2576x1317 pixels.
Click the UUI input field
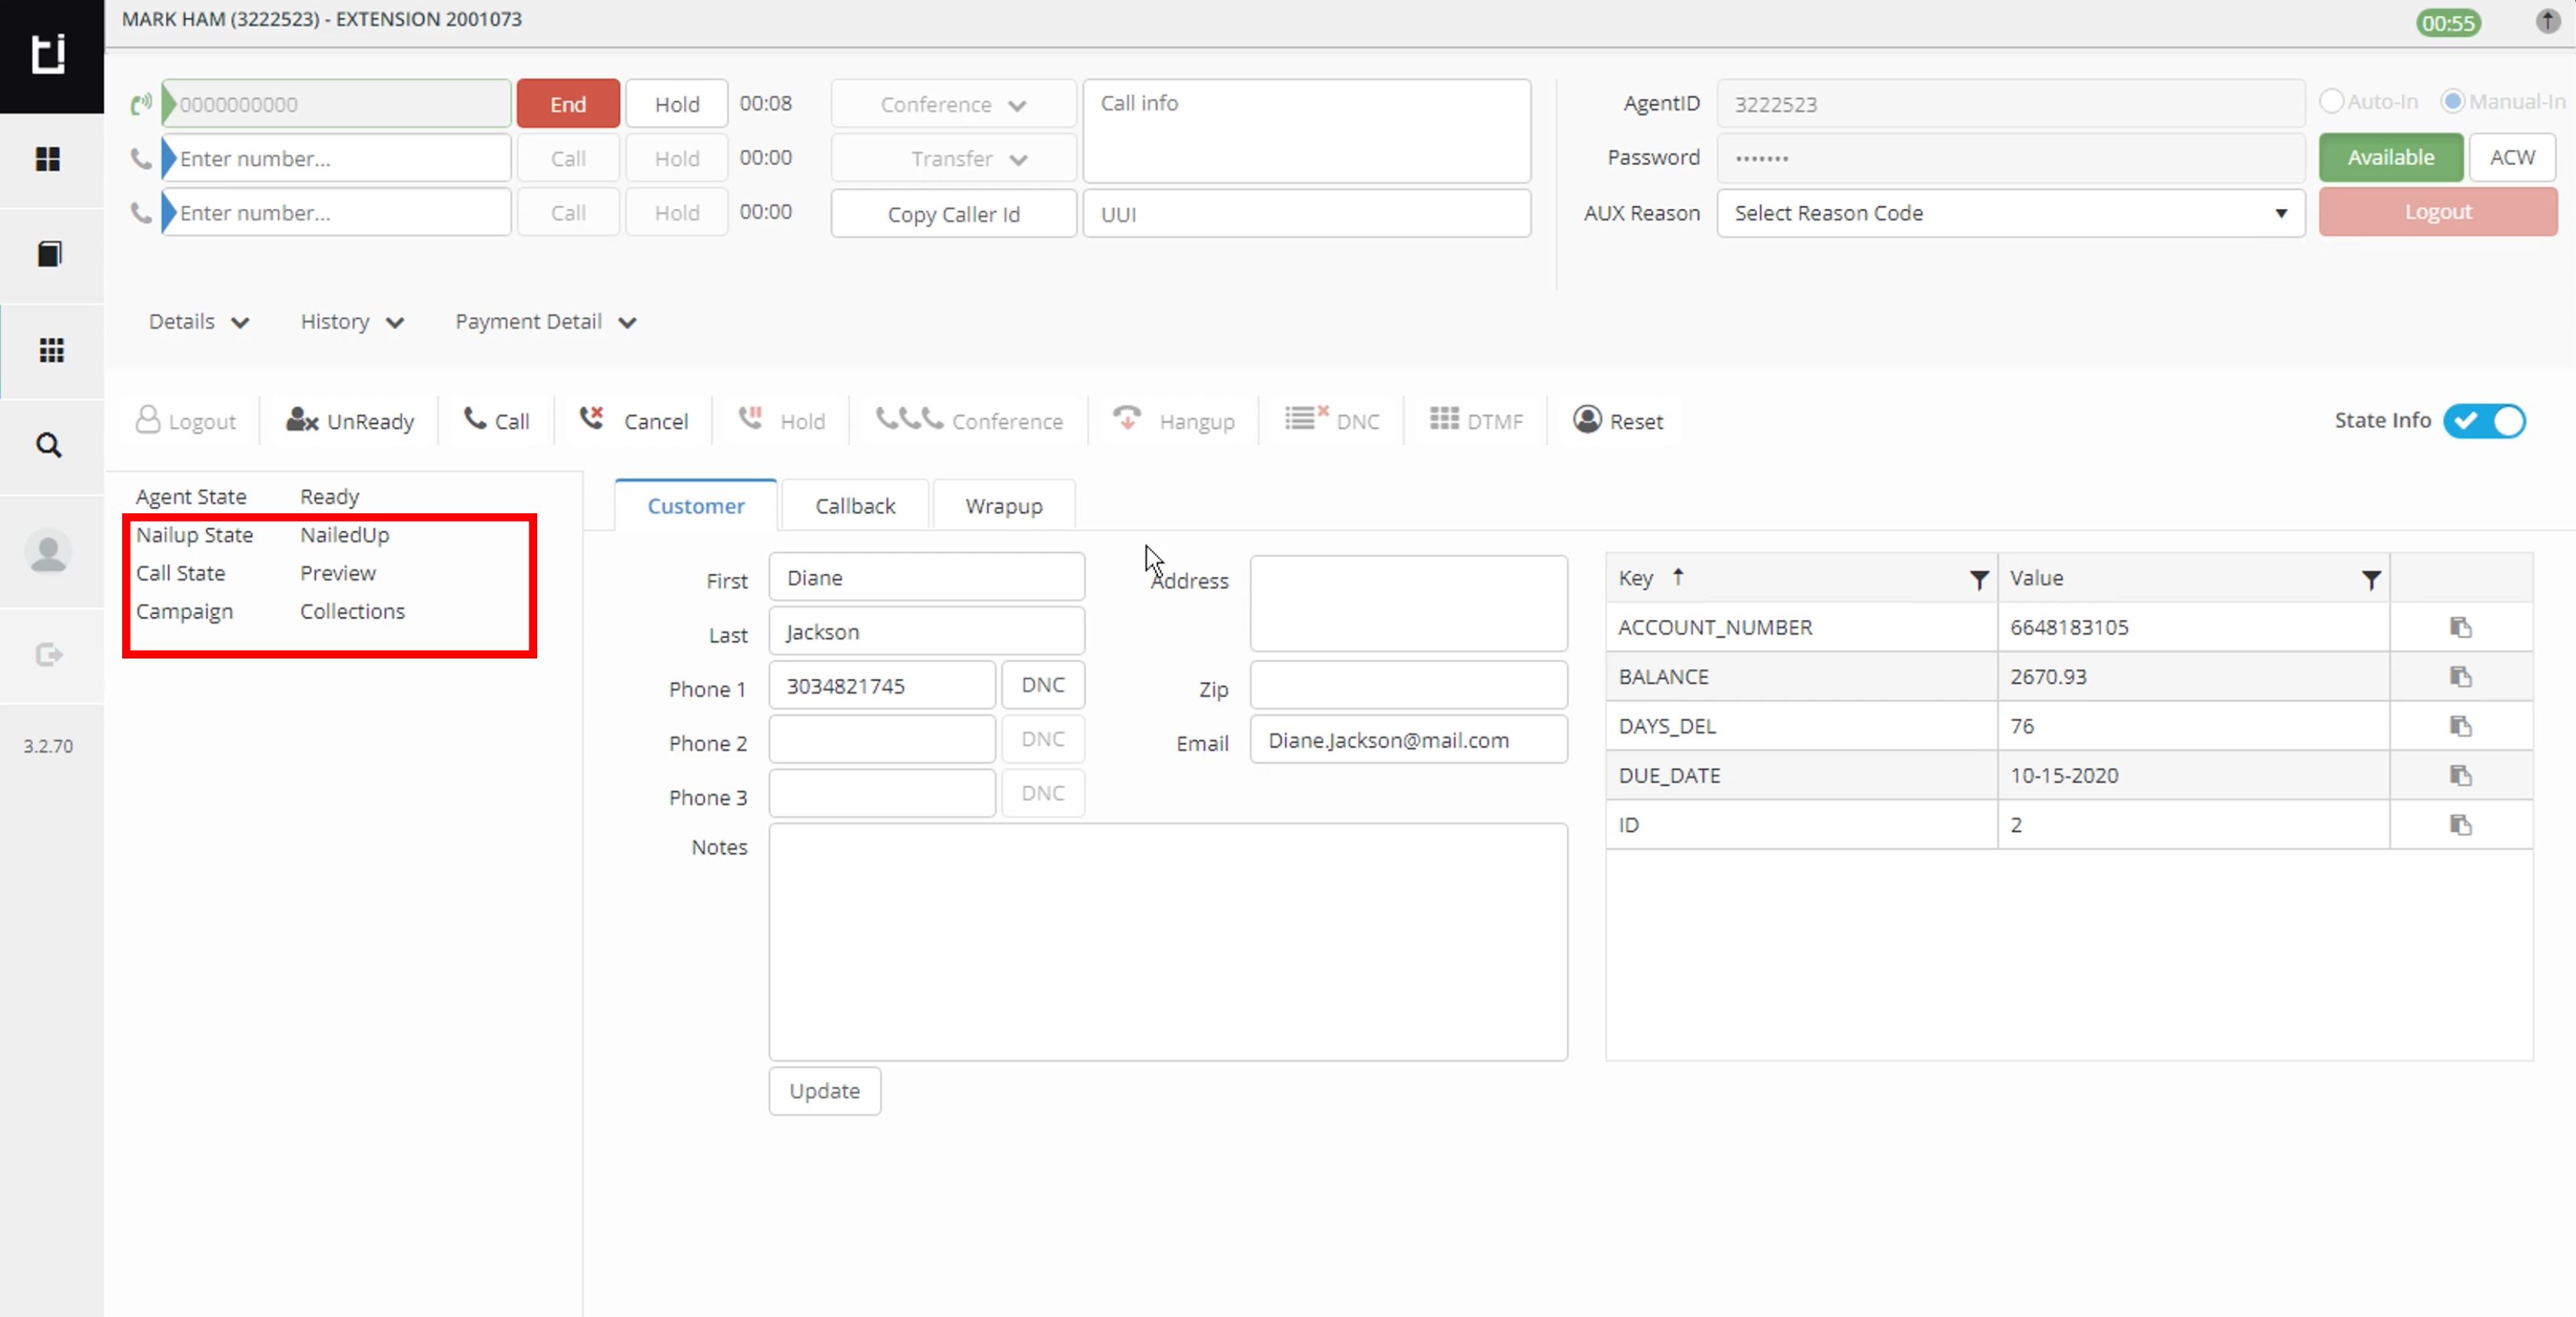[x=1306, y=214]
